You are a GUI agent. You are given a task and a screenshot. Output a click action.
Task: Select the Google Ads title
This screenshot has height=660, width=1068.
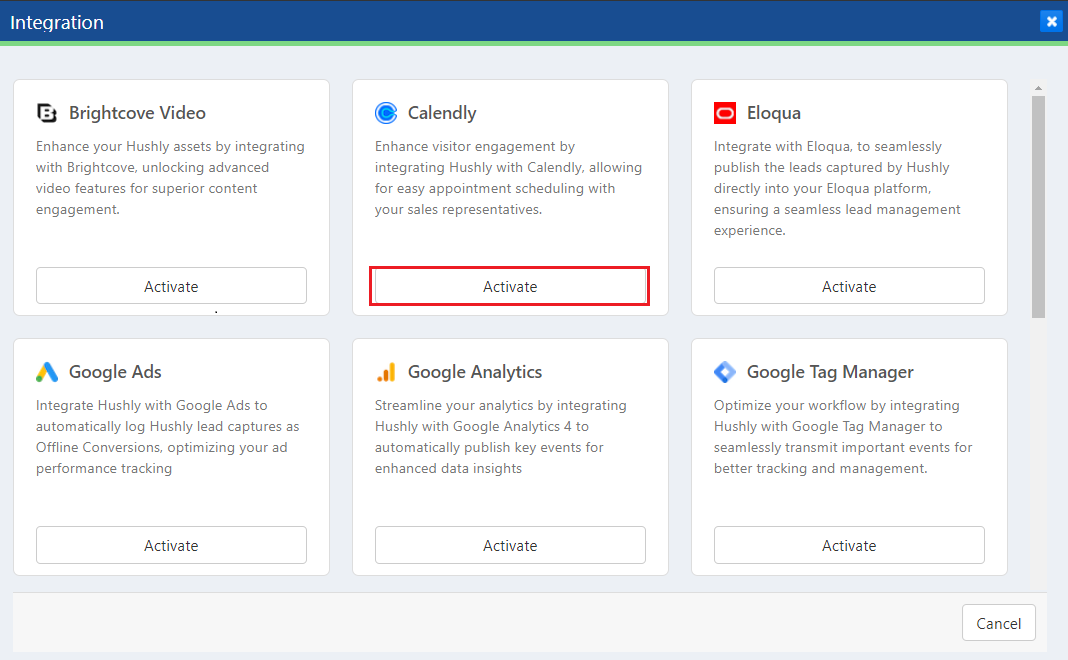[x=115, y=372]
